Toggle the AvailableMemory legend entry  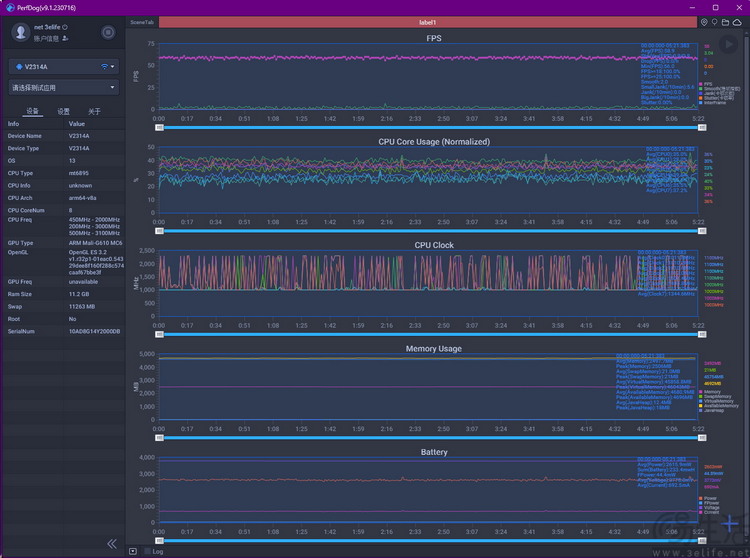pos(719,406)
